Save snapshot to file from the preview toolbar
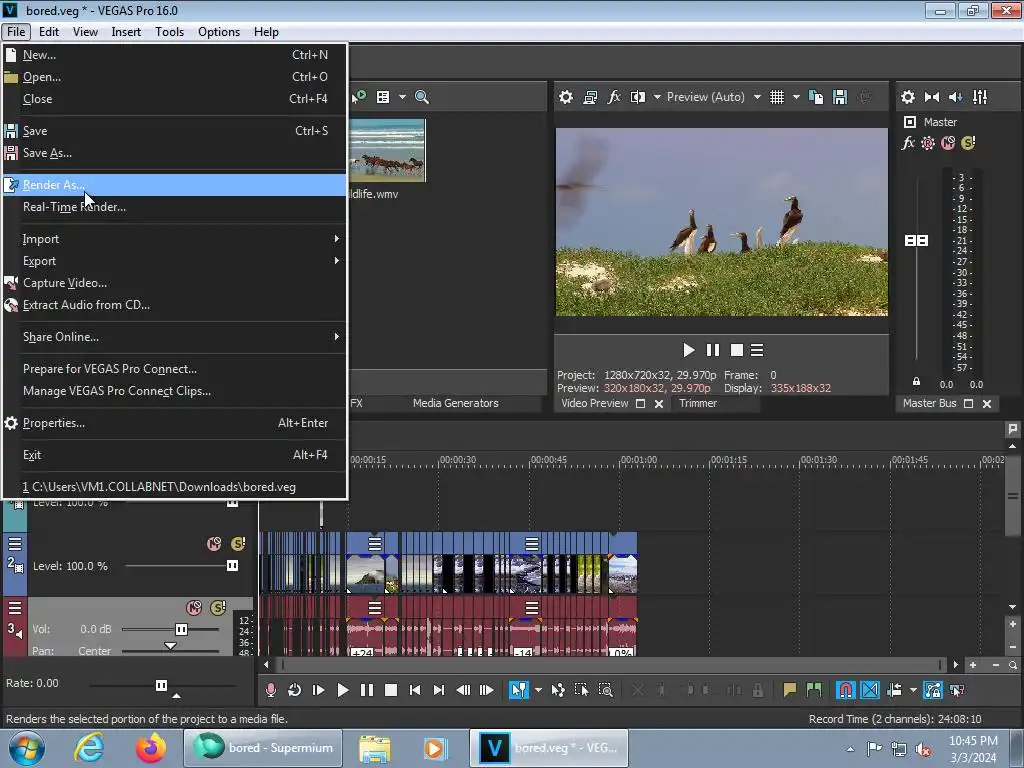The image size is (1024, 768). (840, 97)
